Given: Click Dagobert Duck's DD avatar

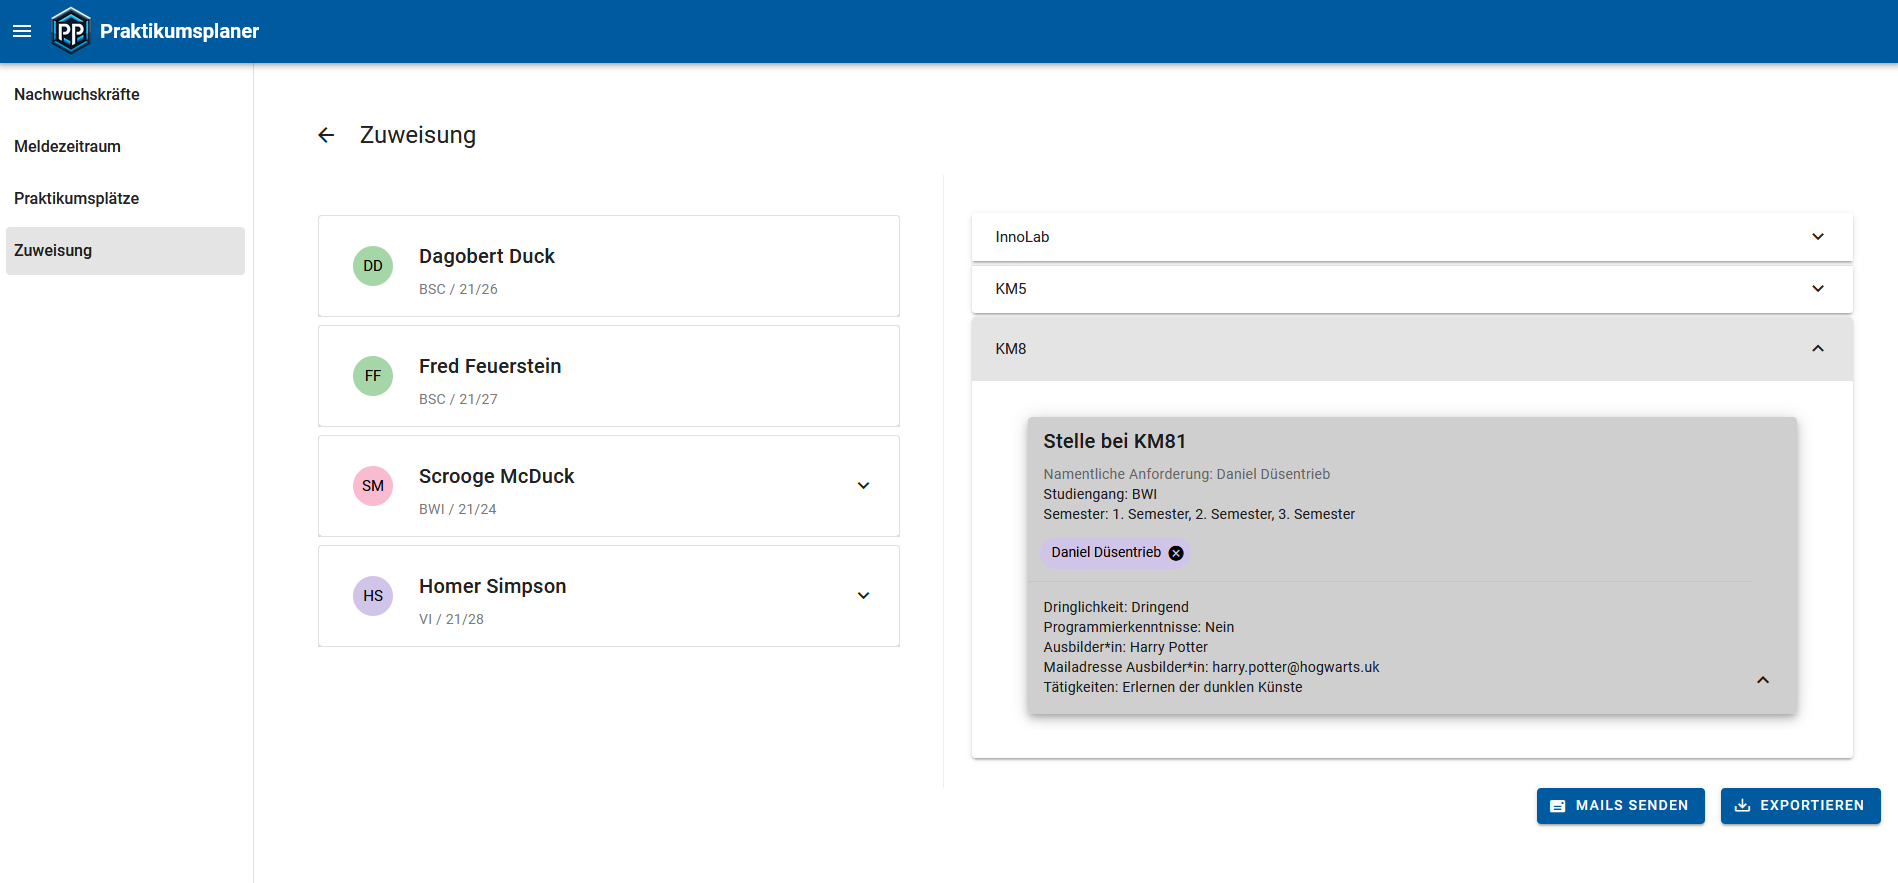Looking at the screenshot, I should (373, 266).
